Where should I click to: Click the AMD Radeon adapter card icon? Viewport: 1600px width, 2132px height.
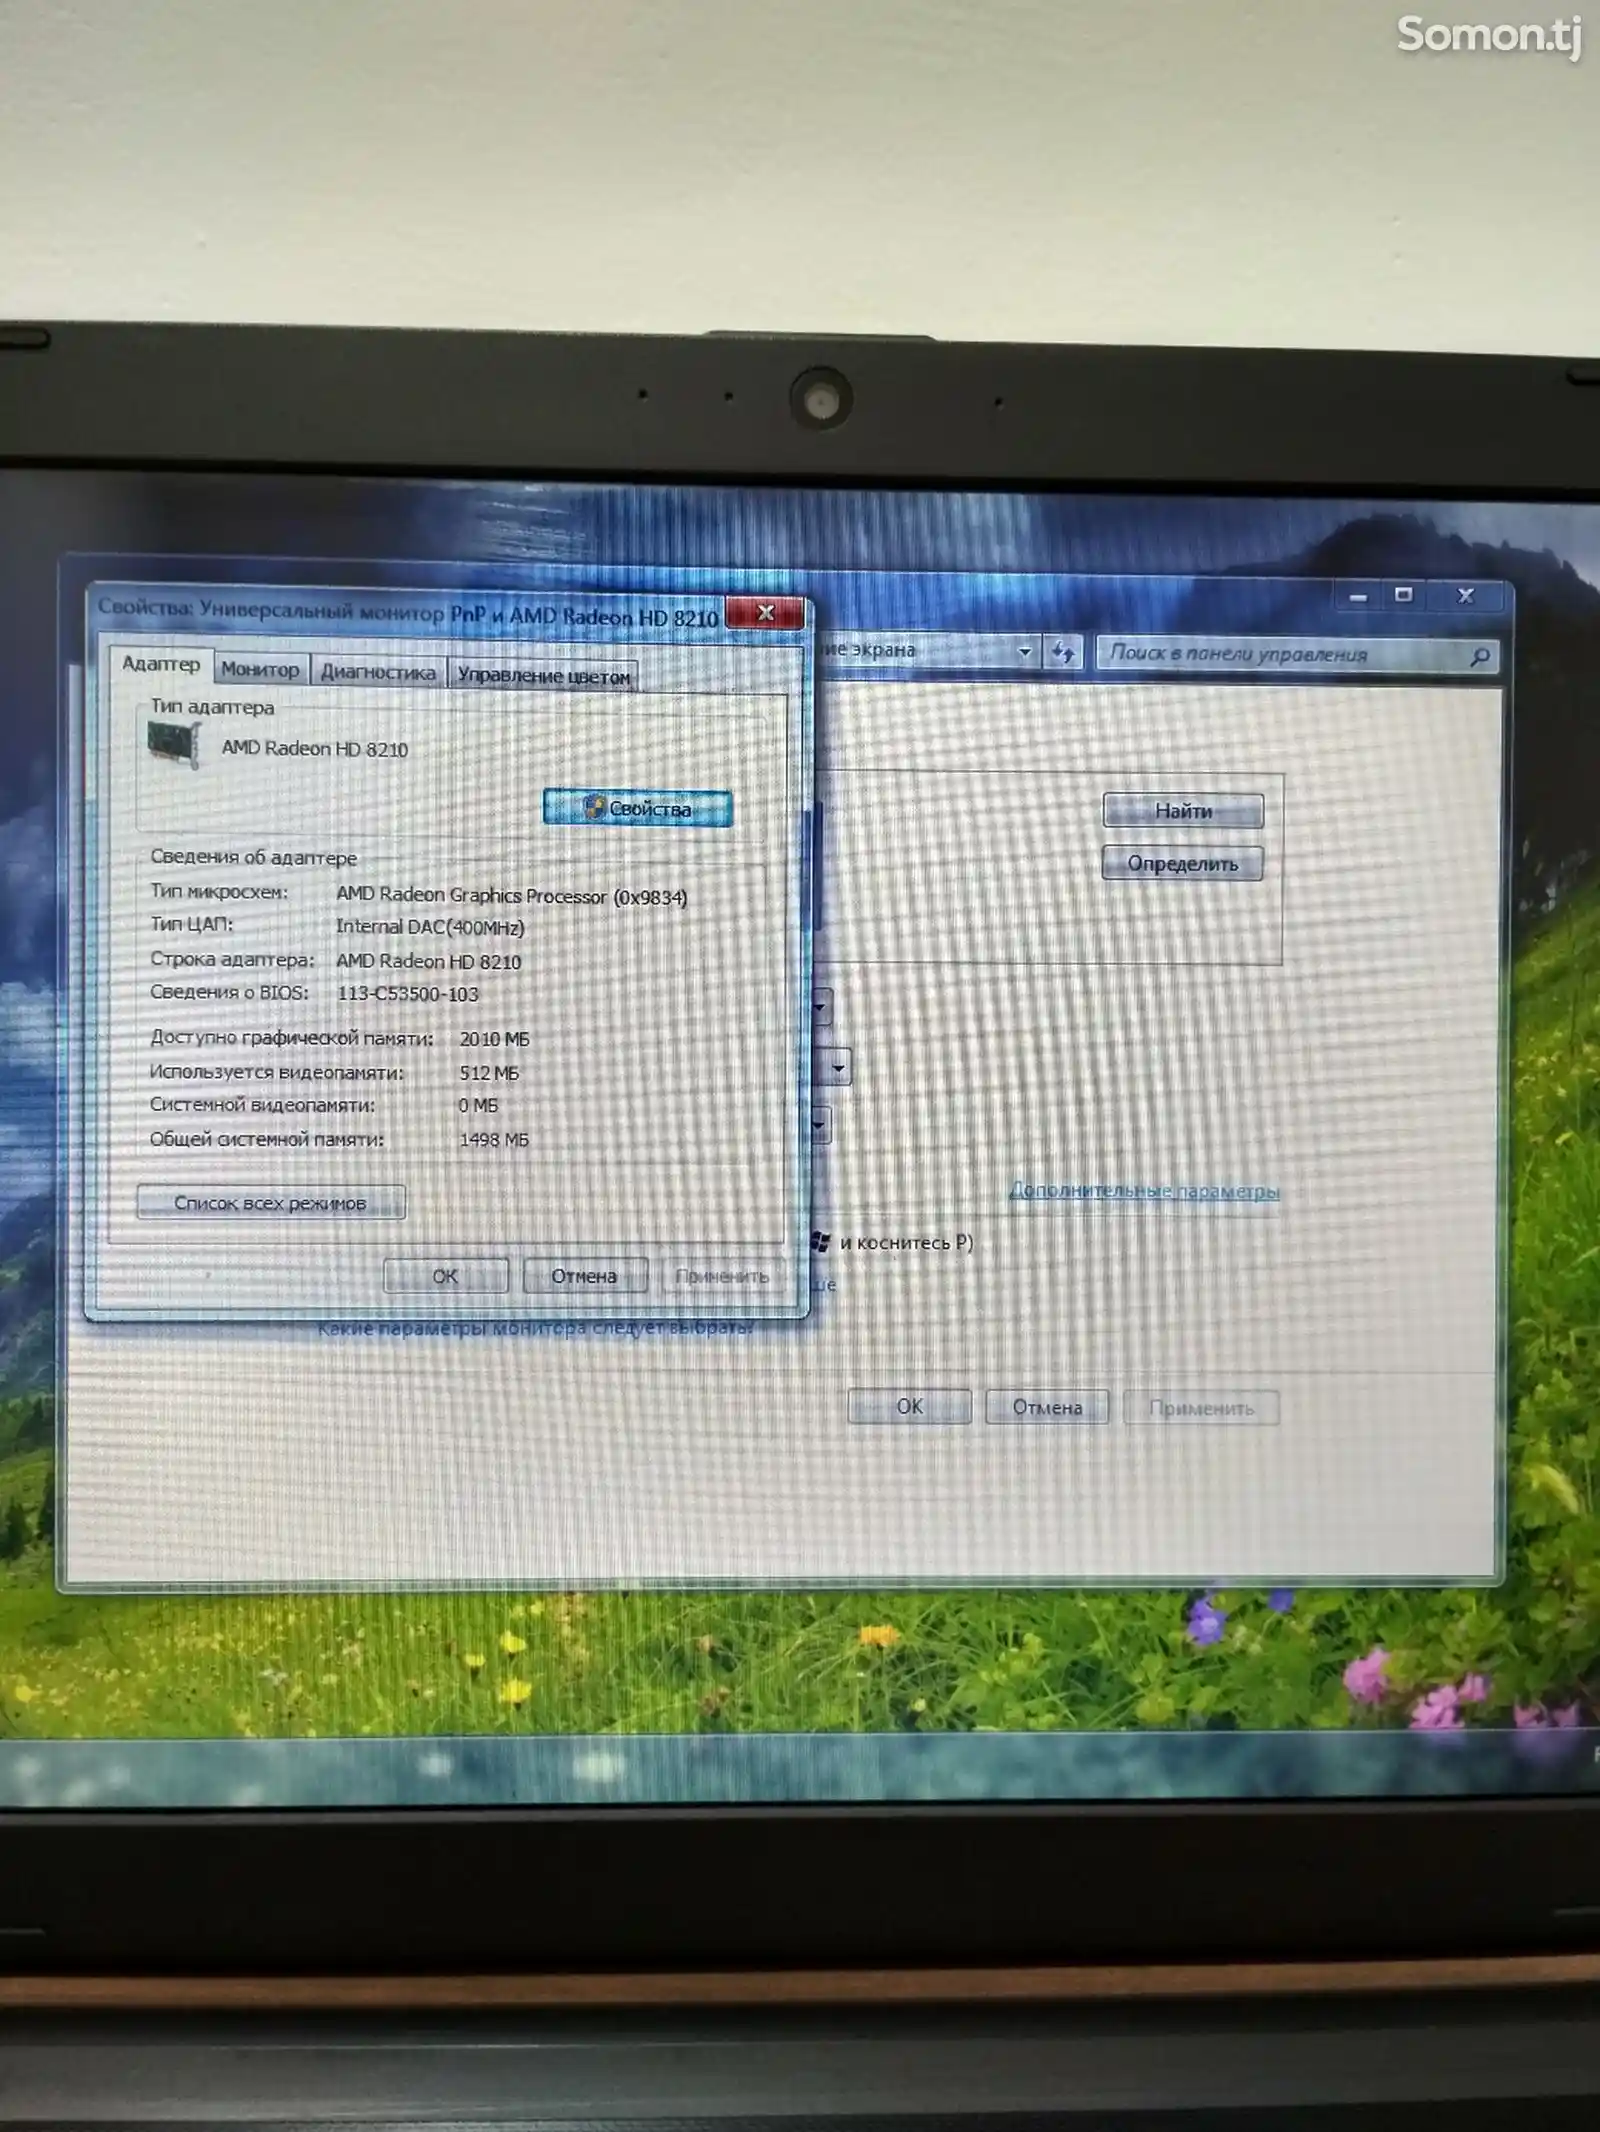(x=174, y=744)
